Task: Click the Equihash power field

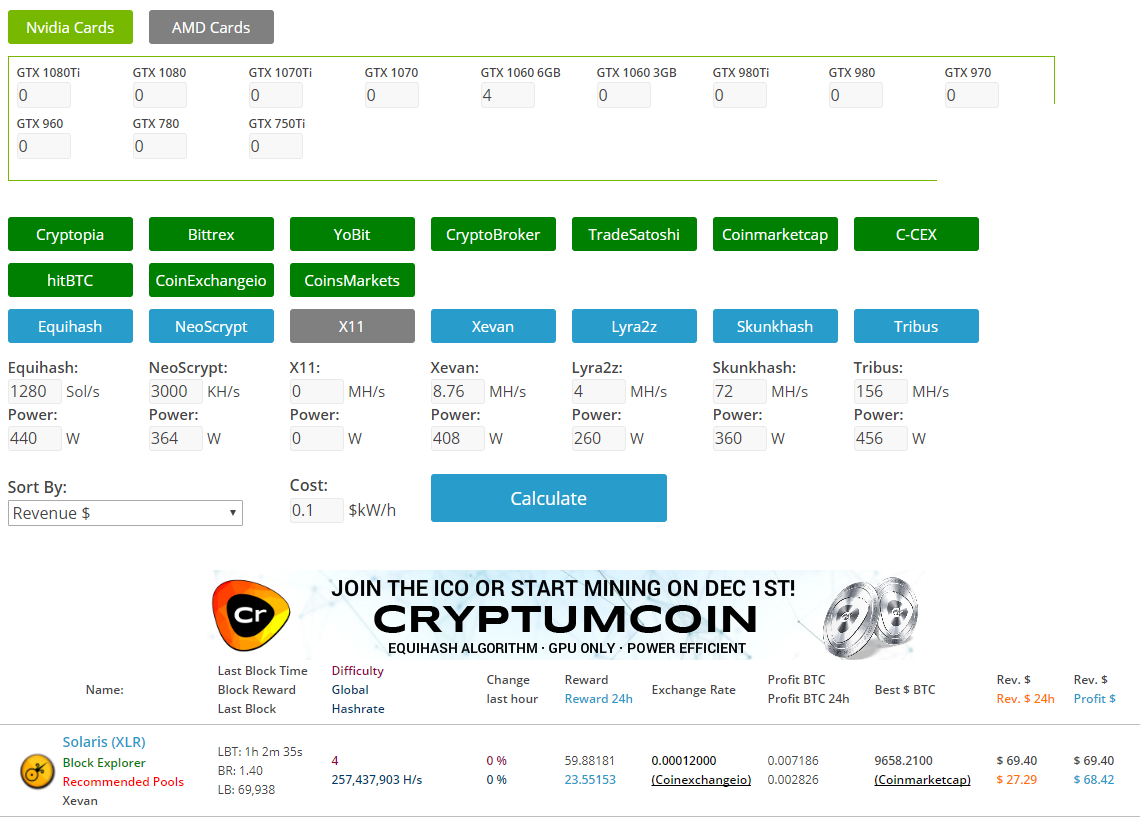Action: click(x=34, y=438)
